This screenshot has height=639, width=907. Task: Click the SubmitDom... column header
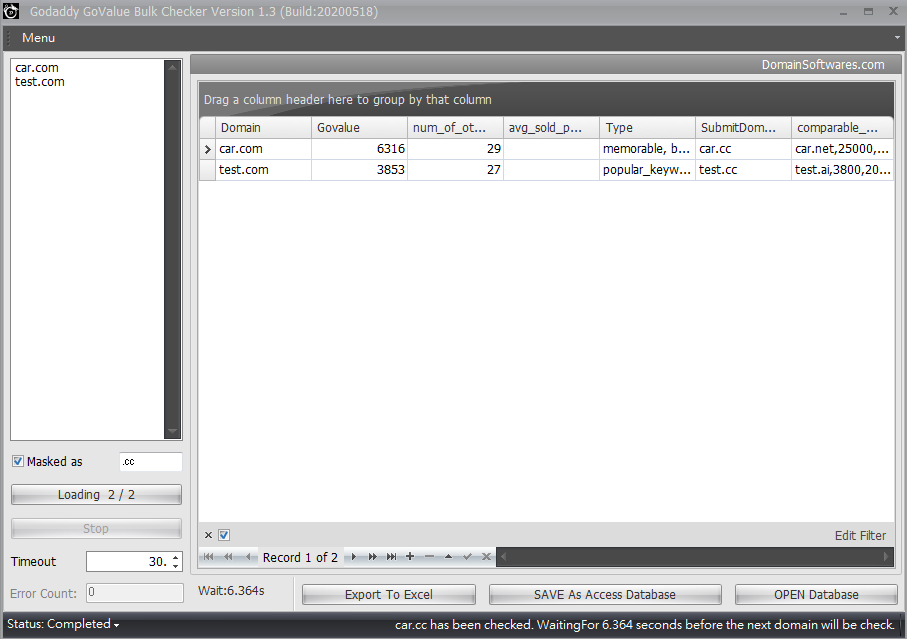743,128
